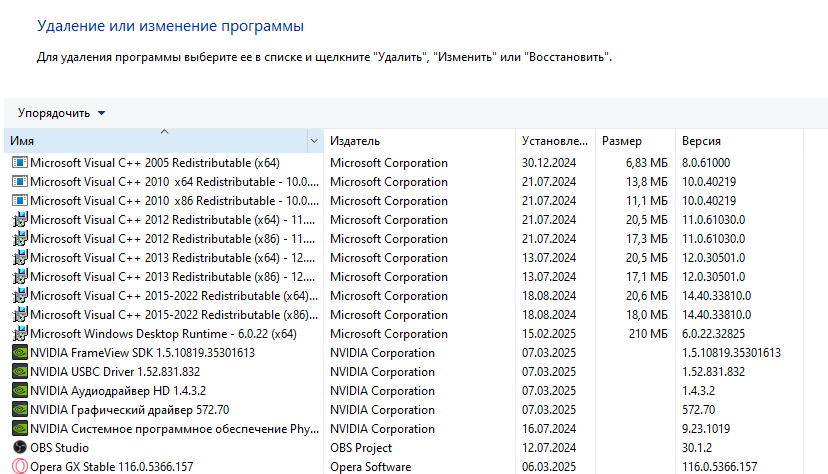This screenshot has width=828, height=474.
Task: Click the NVIDIA FrameView SDK icon
Action: tap(20, 353)
